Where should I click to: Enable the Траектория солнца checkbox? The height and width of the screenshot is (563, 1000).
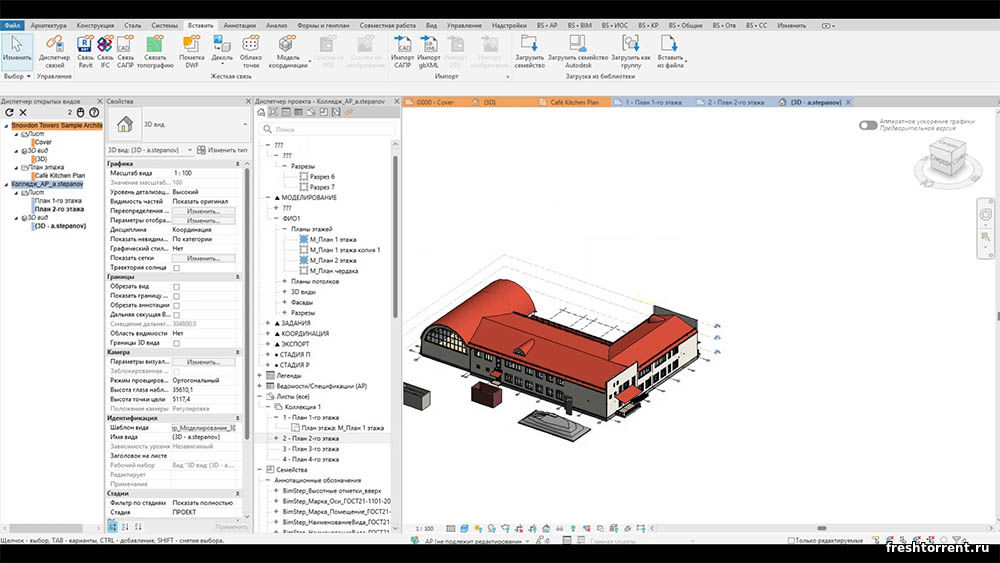pyautogui.click(x=177, y=268)
